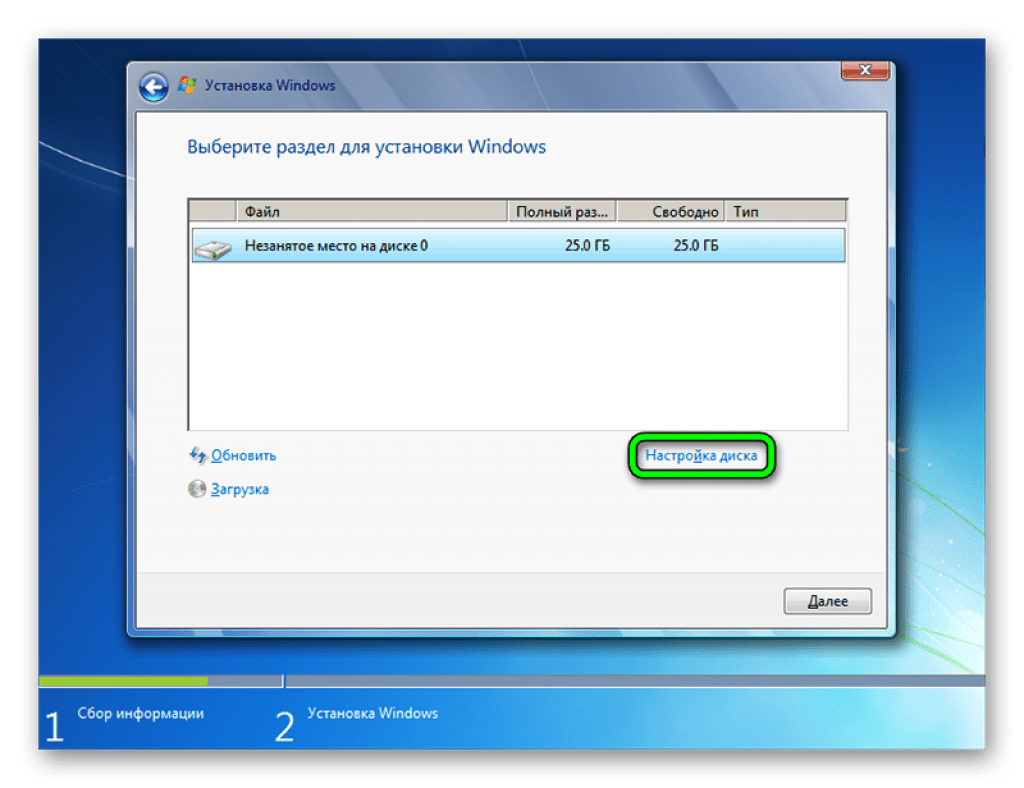Sort by the Полный раз... column header

[x=562, y=212]
